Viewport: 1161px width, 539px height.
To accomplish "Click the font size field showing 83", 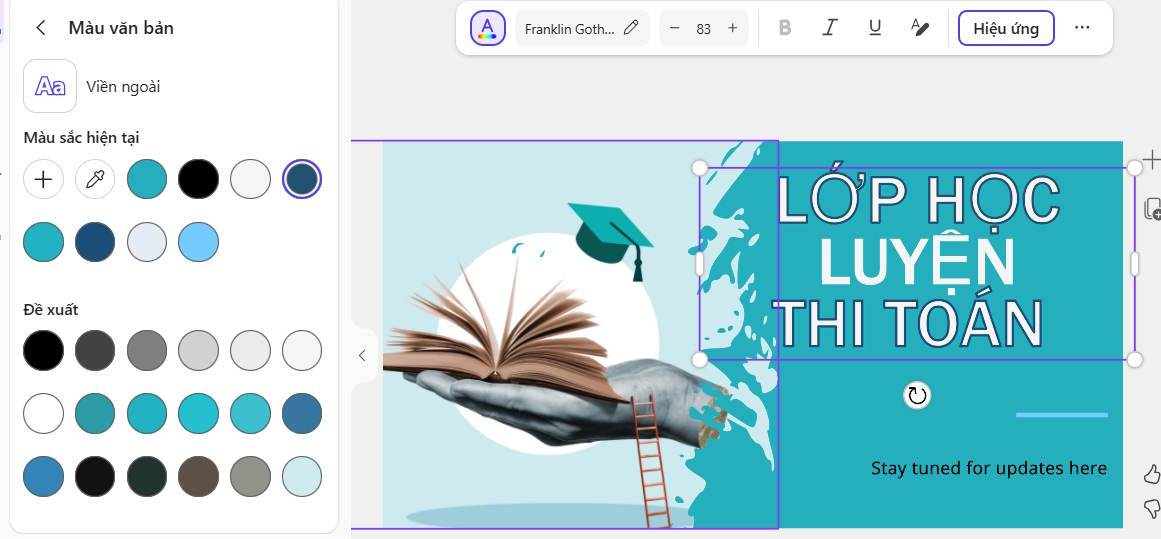I will click(703, 28).
